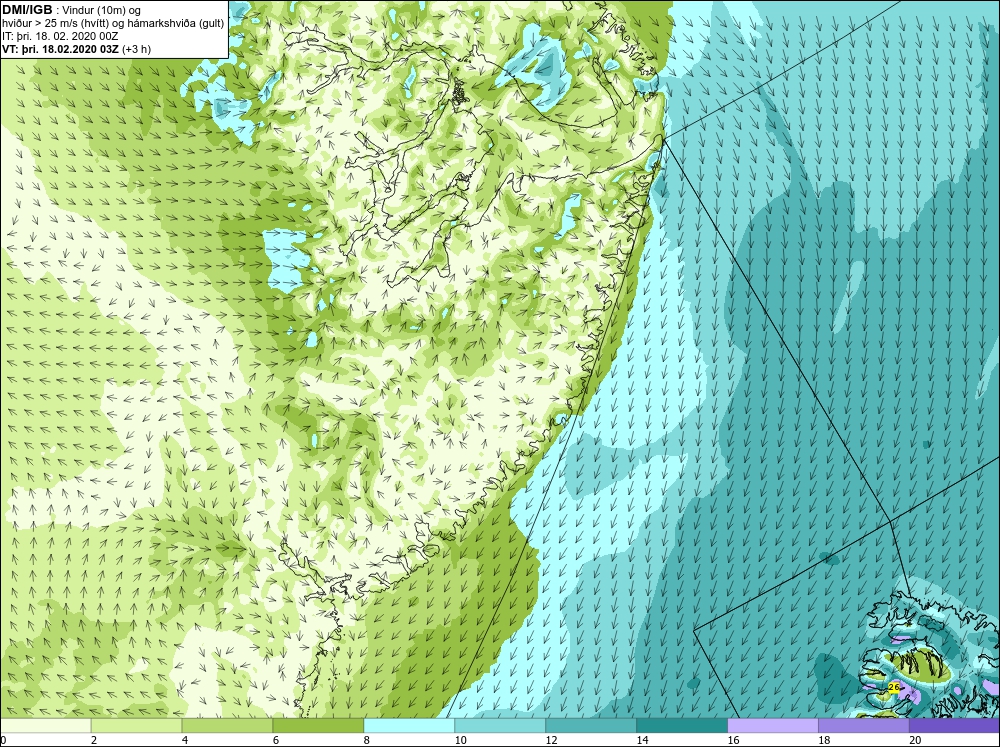Screen dimensions: 1000x747
Task: Click the 12–14 m/s teal legend swatch
Action: (x=591, y=725)
